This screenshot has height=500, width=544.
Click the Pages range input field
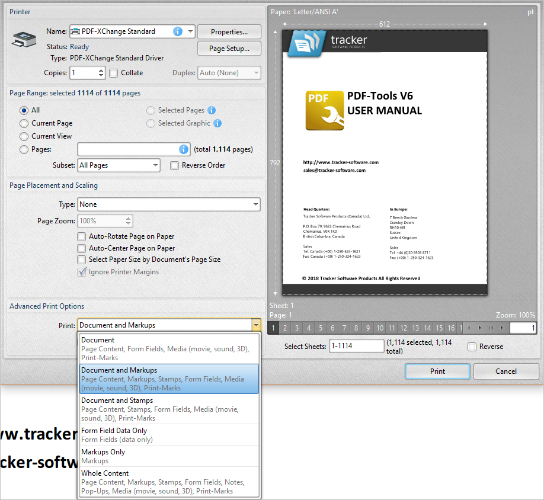(134, 149)
